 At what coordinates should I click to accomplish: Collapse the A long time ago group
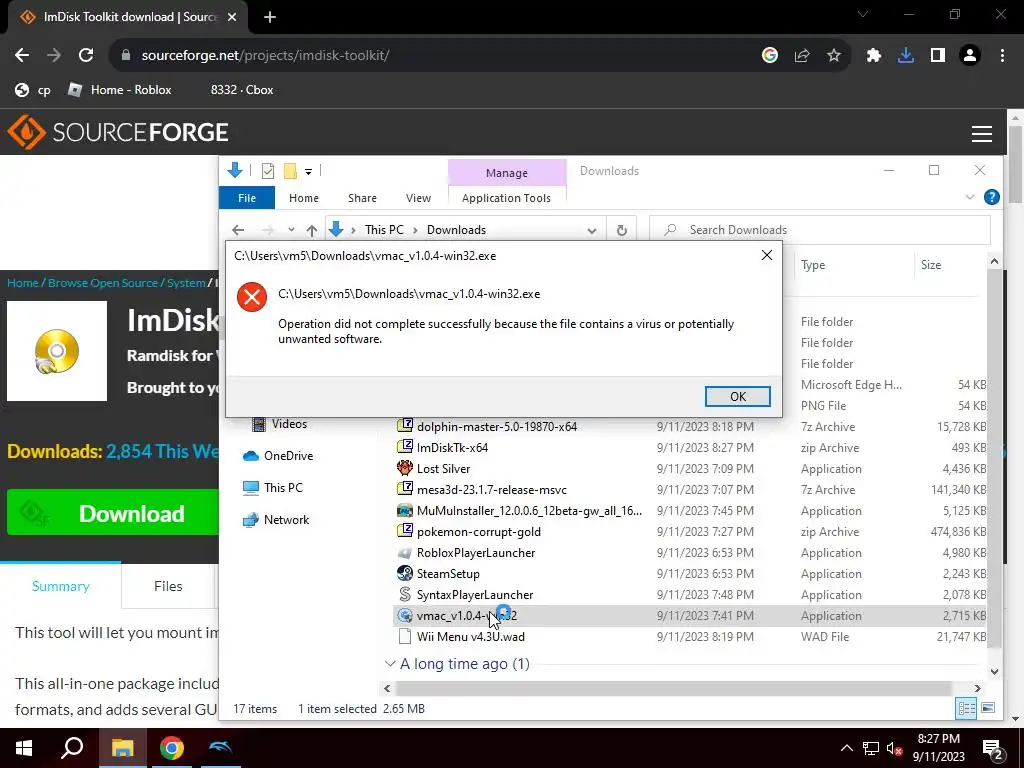(x=390, y=664)
